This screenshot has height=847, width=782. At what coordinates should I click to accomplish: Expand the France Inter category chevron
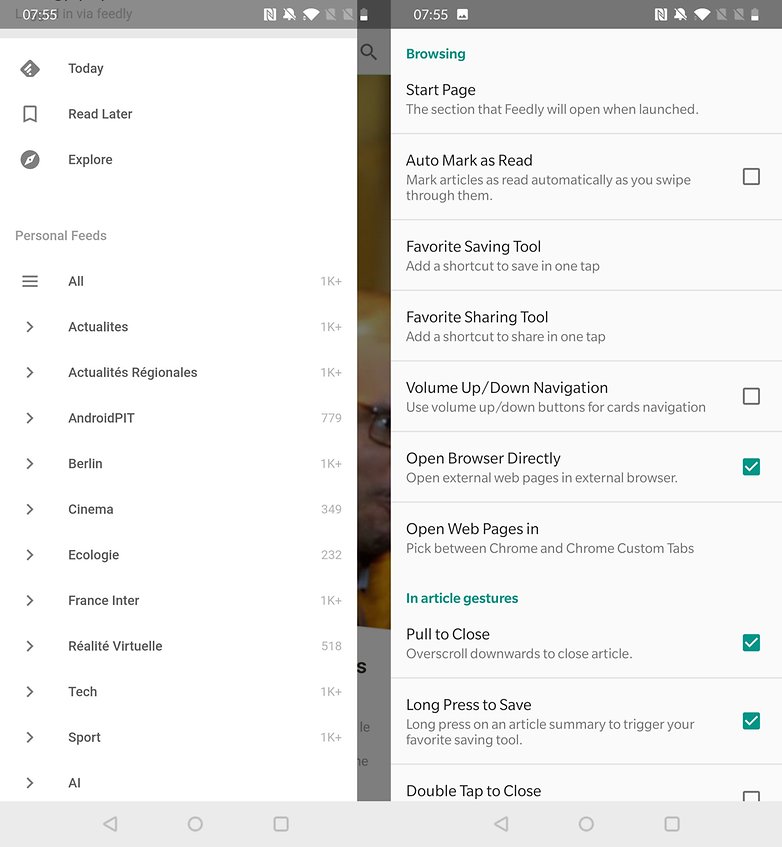click(30, 601)
